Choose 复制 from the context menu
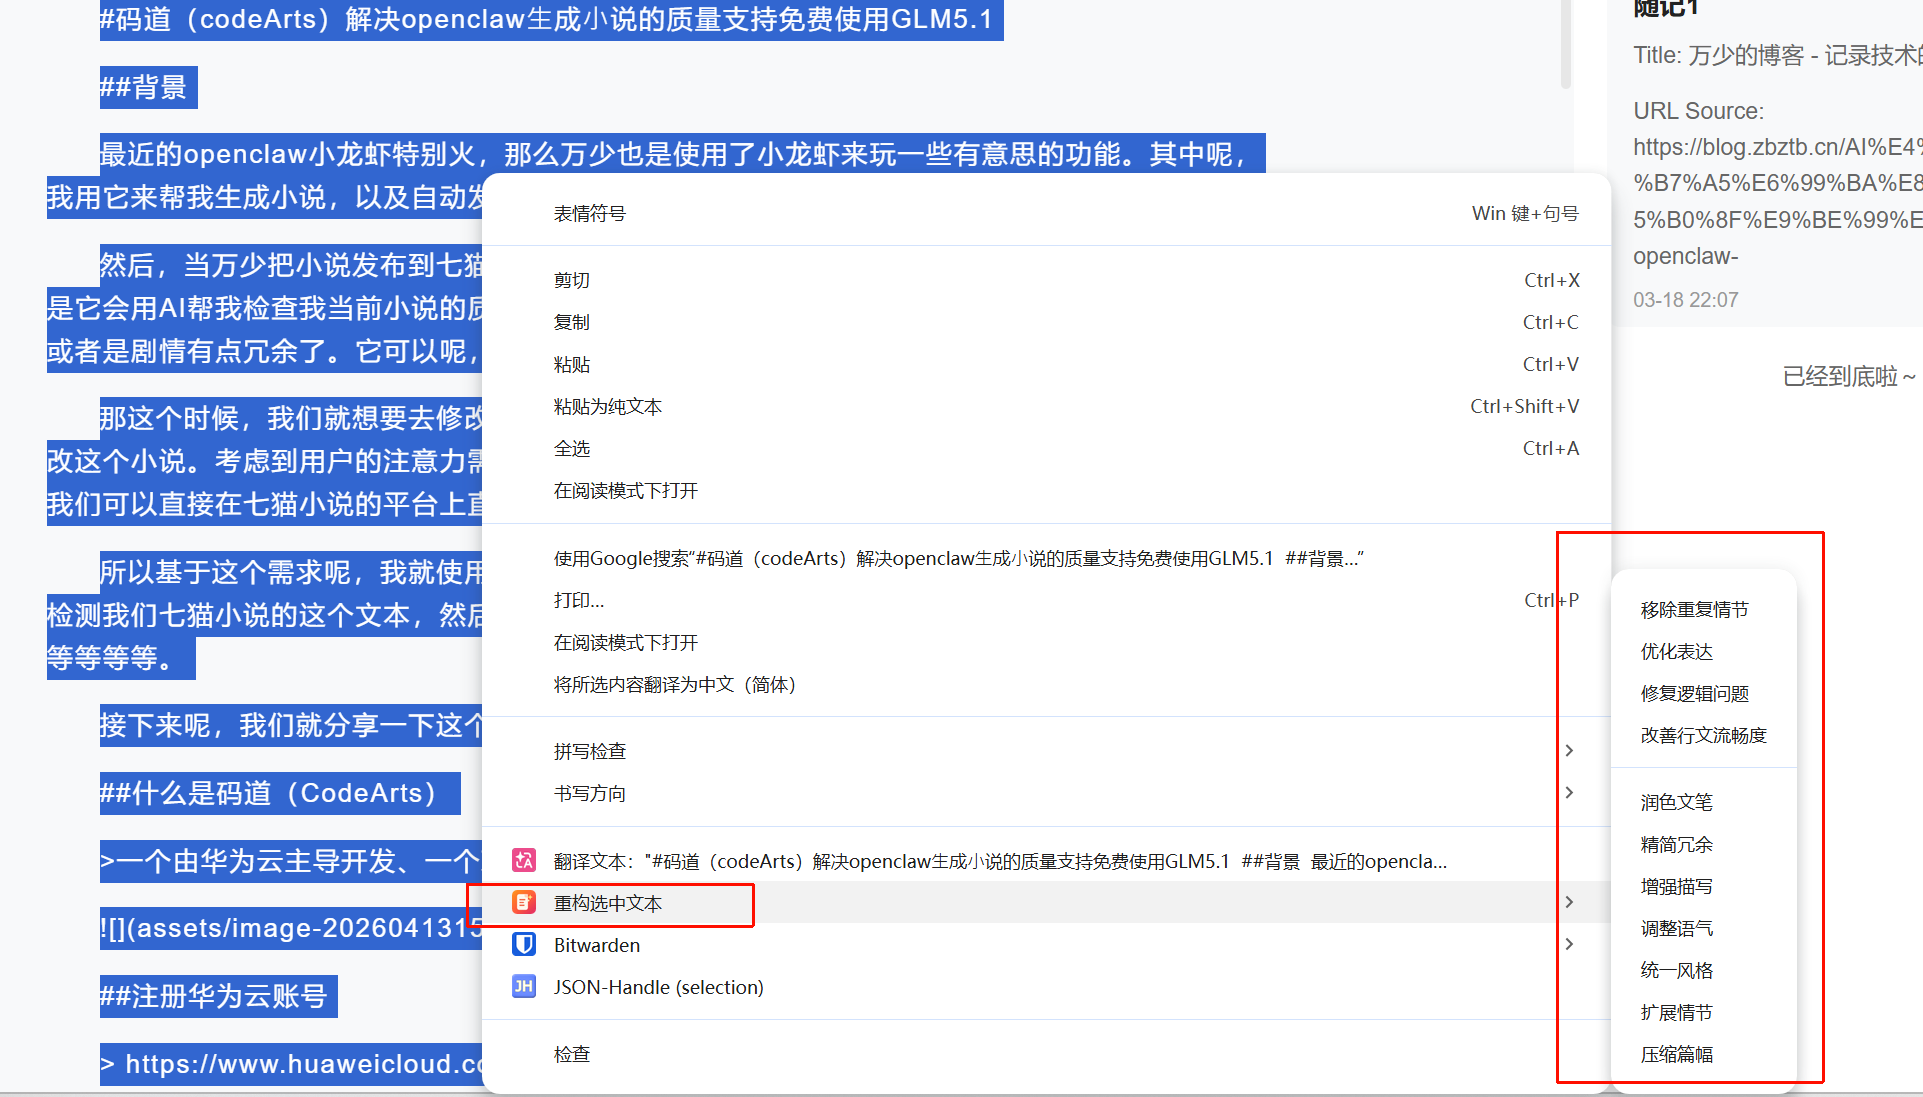This screenshot has height=1097, width=1923. point(572,322)
